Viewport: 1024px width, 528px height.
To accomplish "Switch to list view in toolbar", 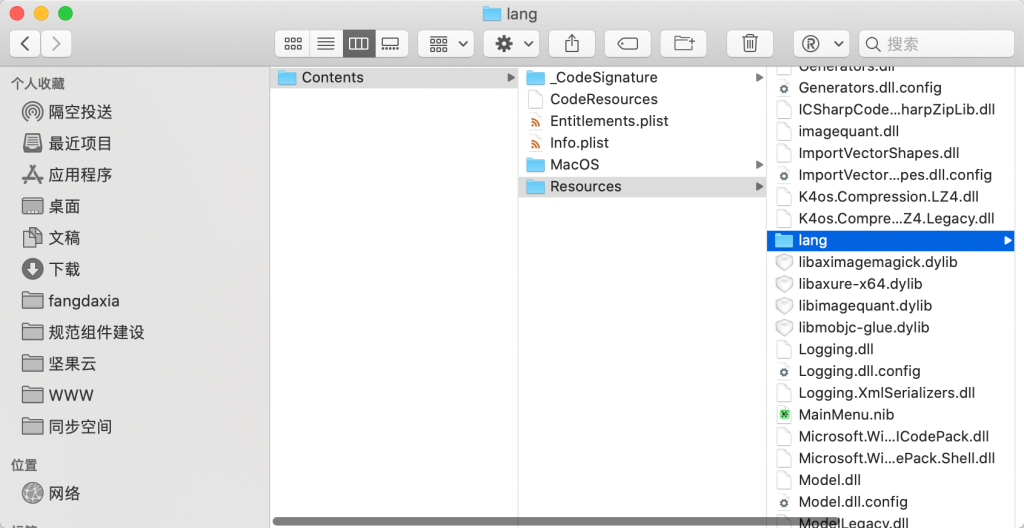I will (325, 44).
